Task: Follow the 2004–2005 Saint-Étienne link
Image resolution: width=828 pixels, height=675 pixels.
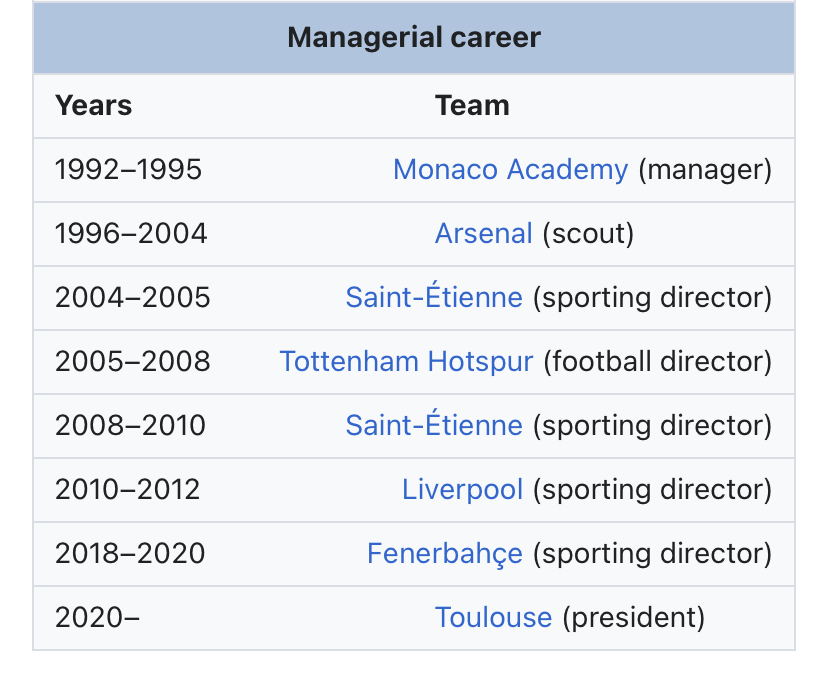Action: tap(434, 296)
